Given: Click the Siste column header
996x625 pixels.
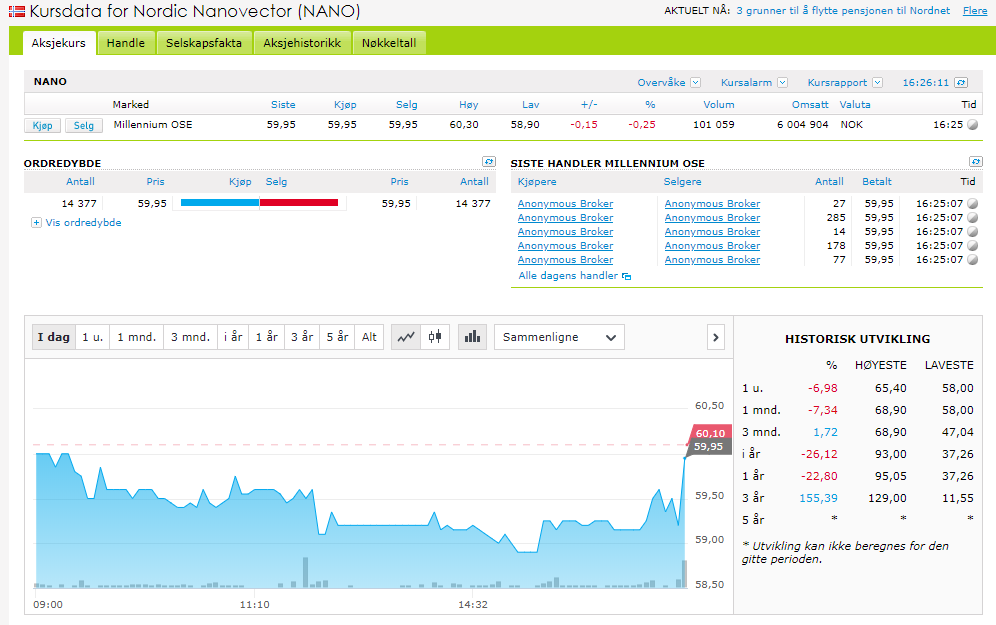Looking at the screenshot, I should point(283,105).
